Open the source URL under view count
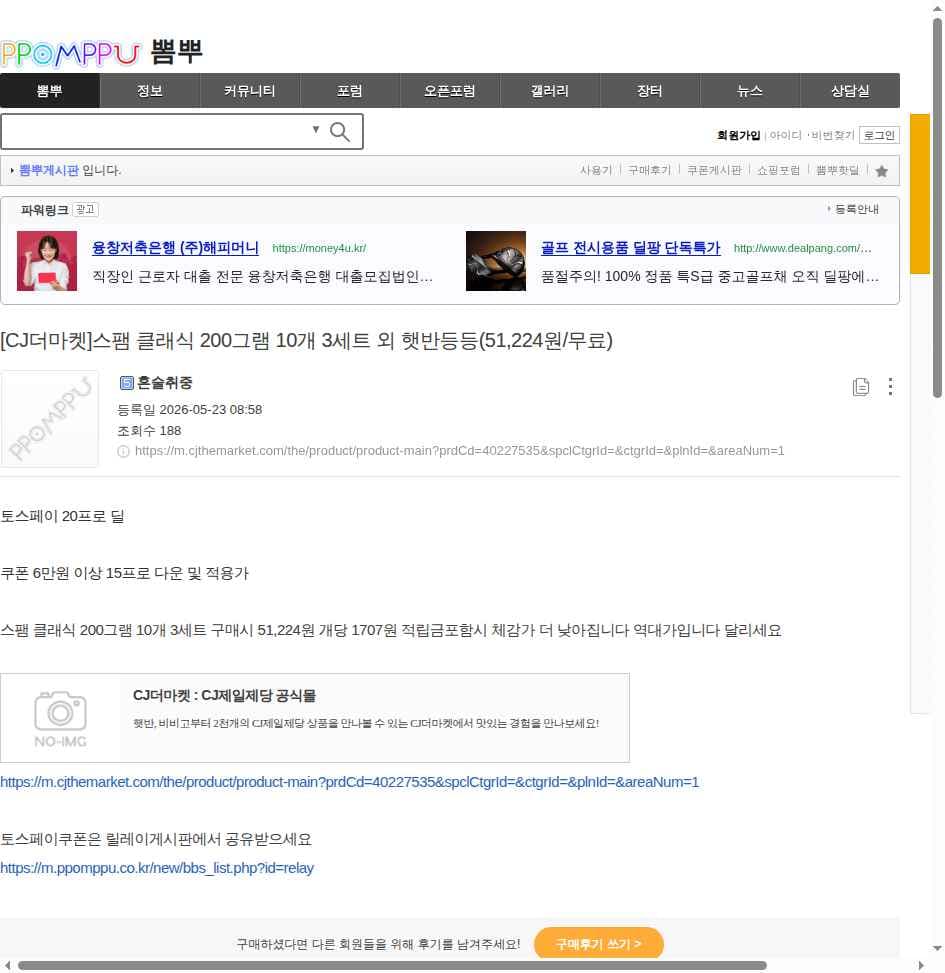Image resolution: width=945 pixels, height=973 pixels. pyautogui.click(x=459, y=451)
